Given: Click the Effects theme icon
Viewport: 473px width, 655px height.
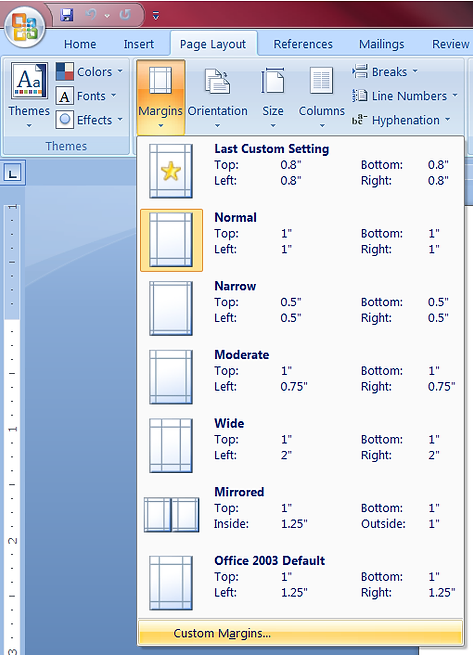Looking at the screenshot, I should coord(65,120).
